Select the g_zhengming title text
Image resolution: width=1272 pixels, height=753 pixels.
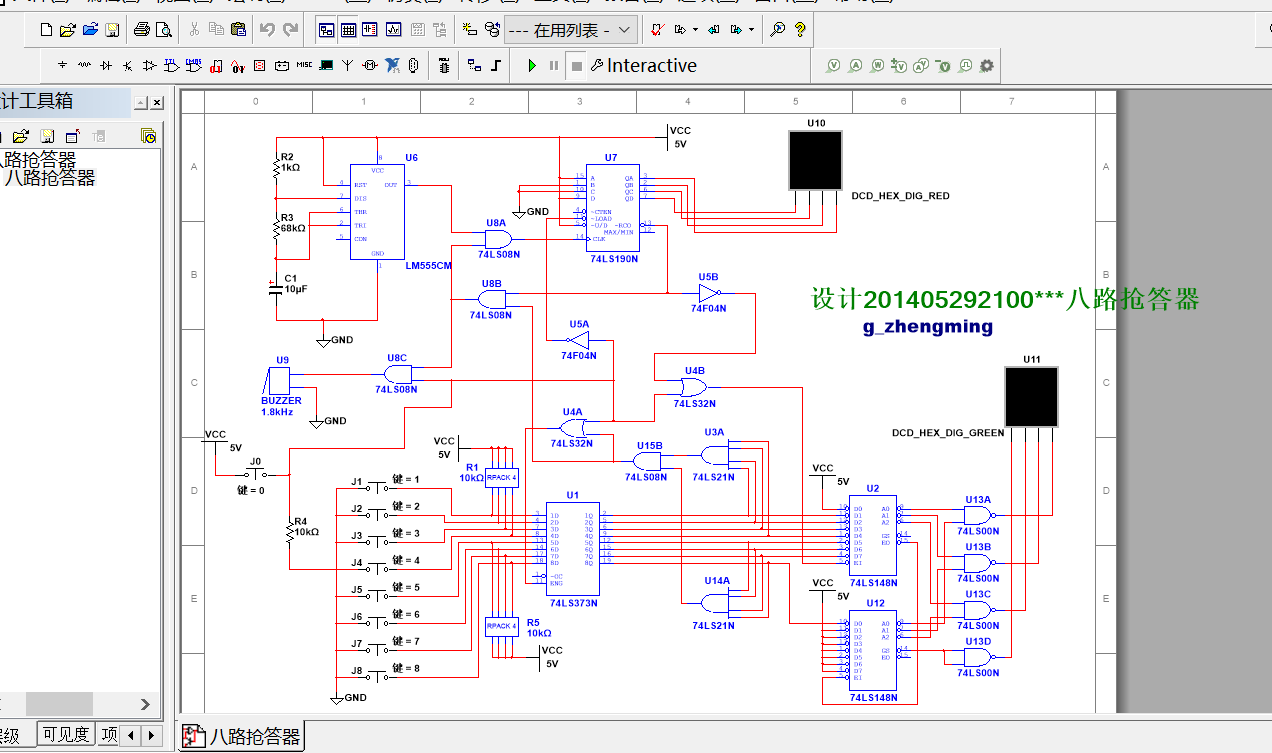point(928,326)
